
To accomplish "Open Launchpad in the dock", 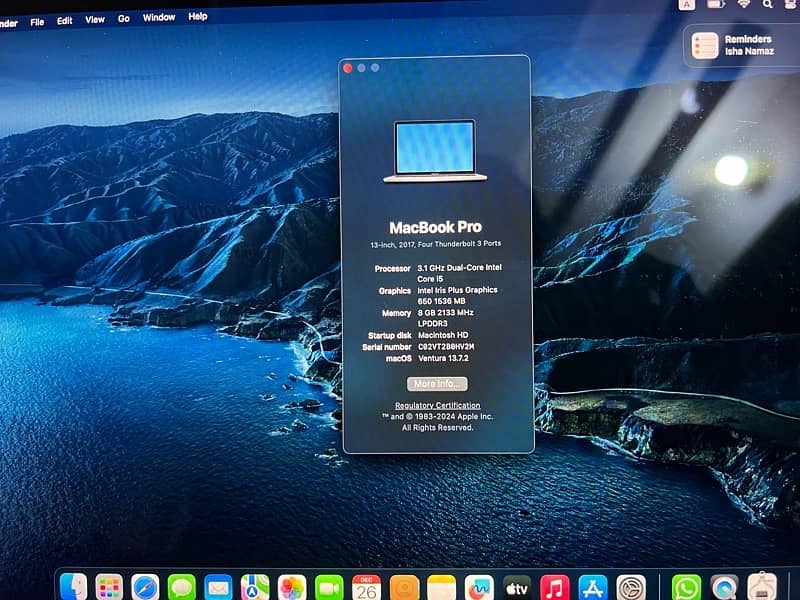I will (109, 587).
